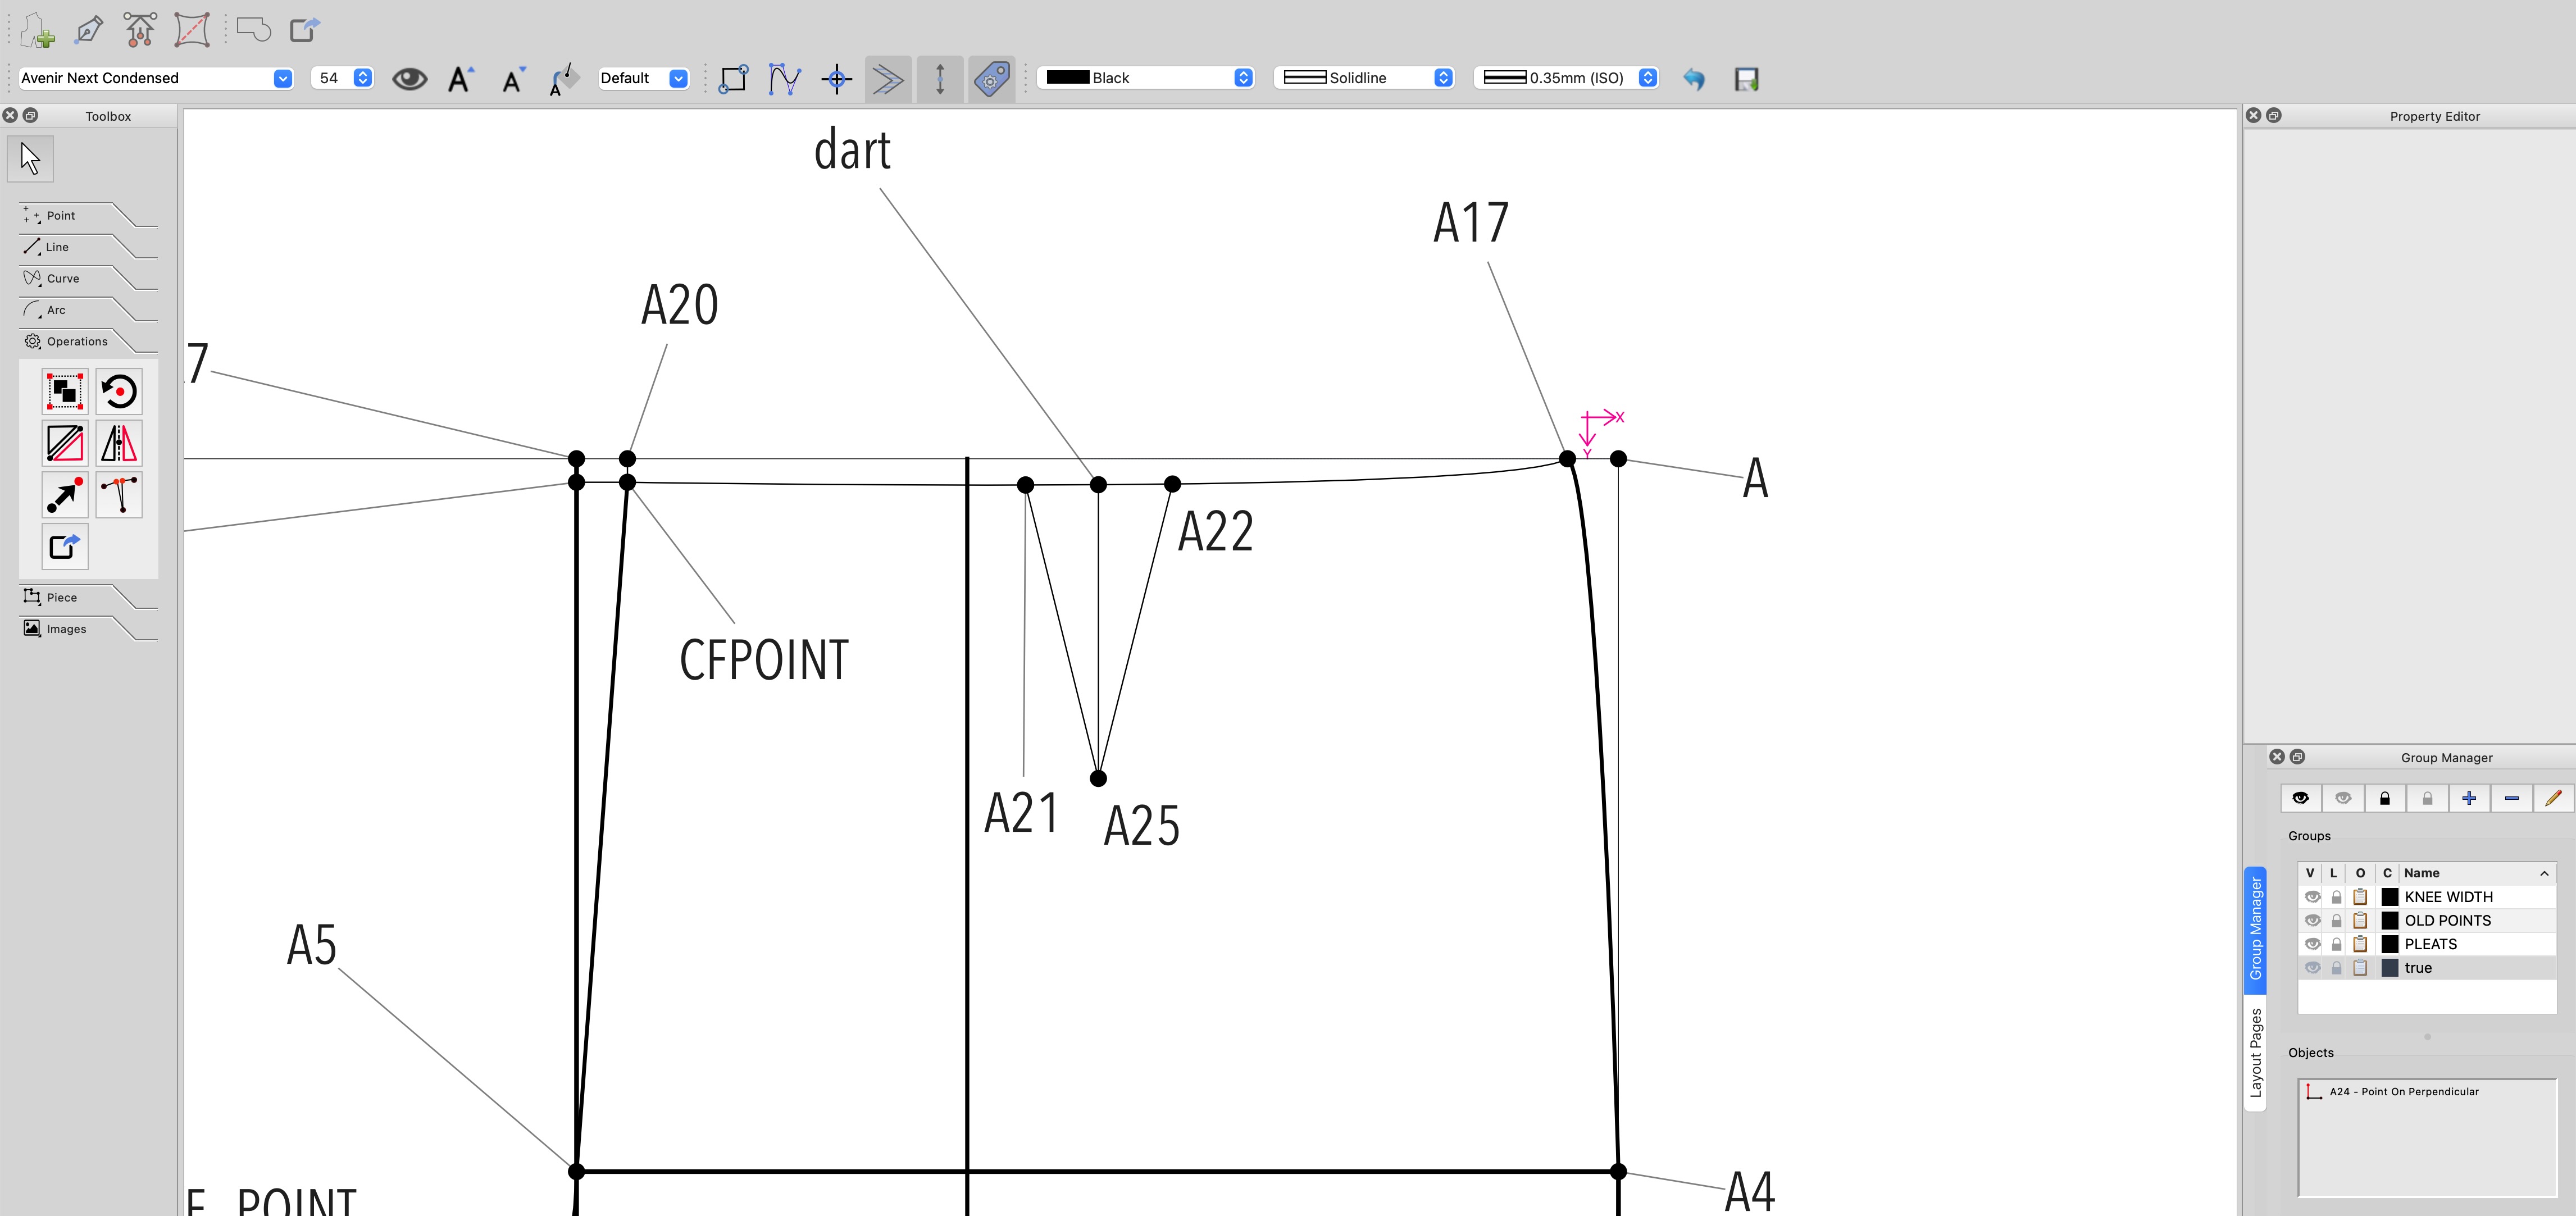
Task: Click the Add new group plus icon
Action: click(x=2469, y=798)
